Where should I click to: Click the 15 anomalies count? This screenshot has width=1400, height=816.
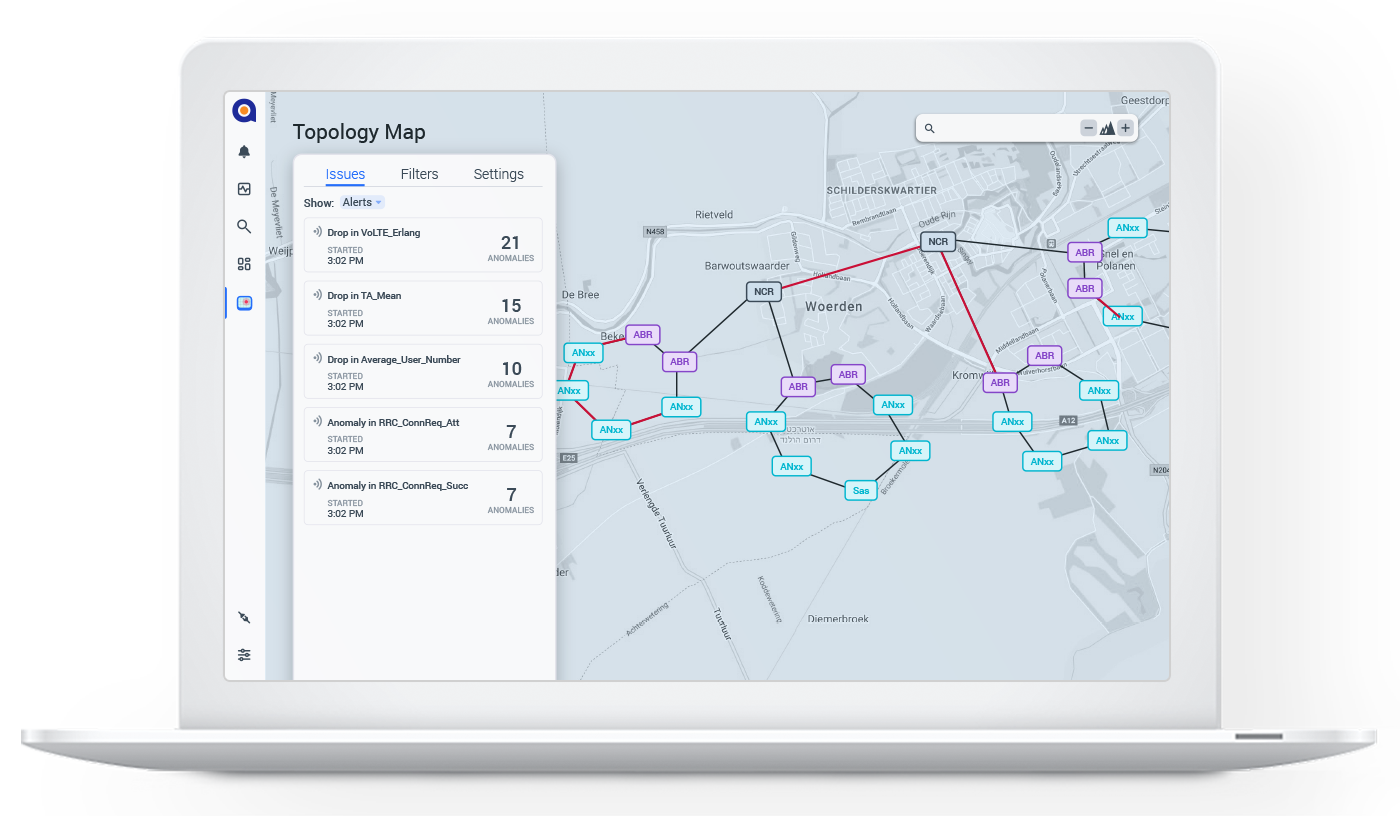tap(511, 306)
